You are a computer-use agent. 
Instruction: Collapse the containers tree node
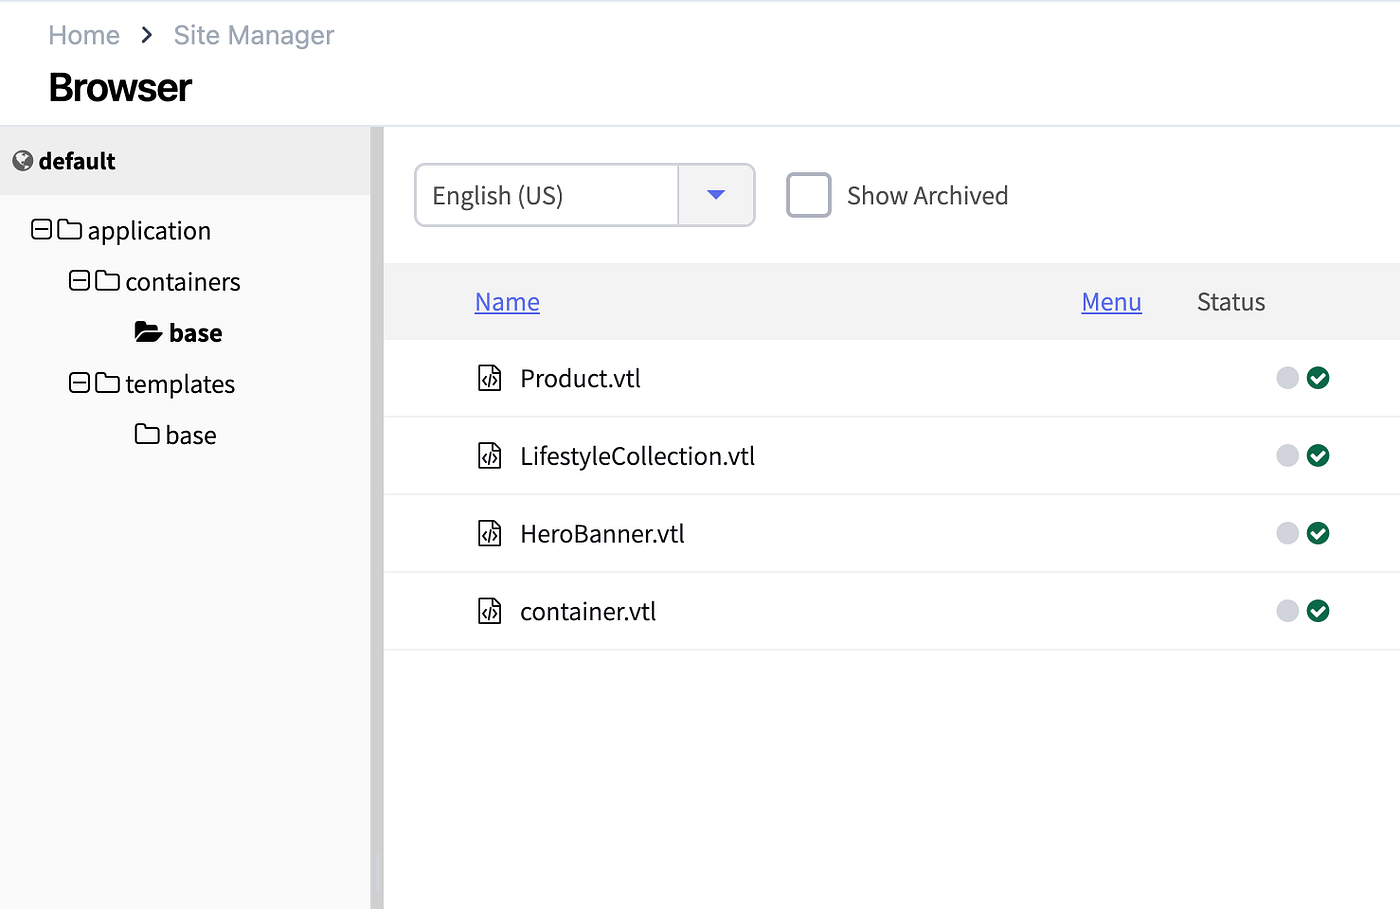[x=79, y=281]
